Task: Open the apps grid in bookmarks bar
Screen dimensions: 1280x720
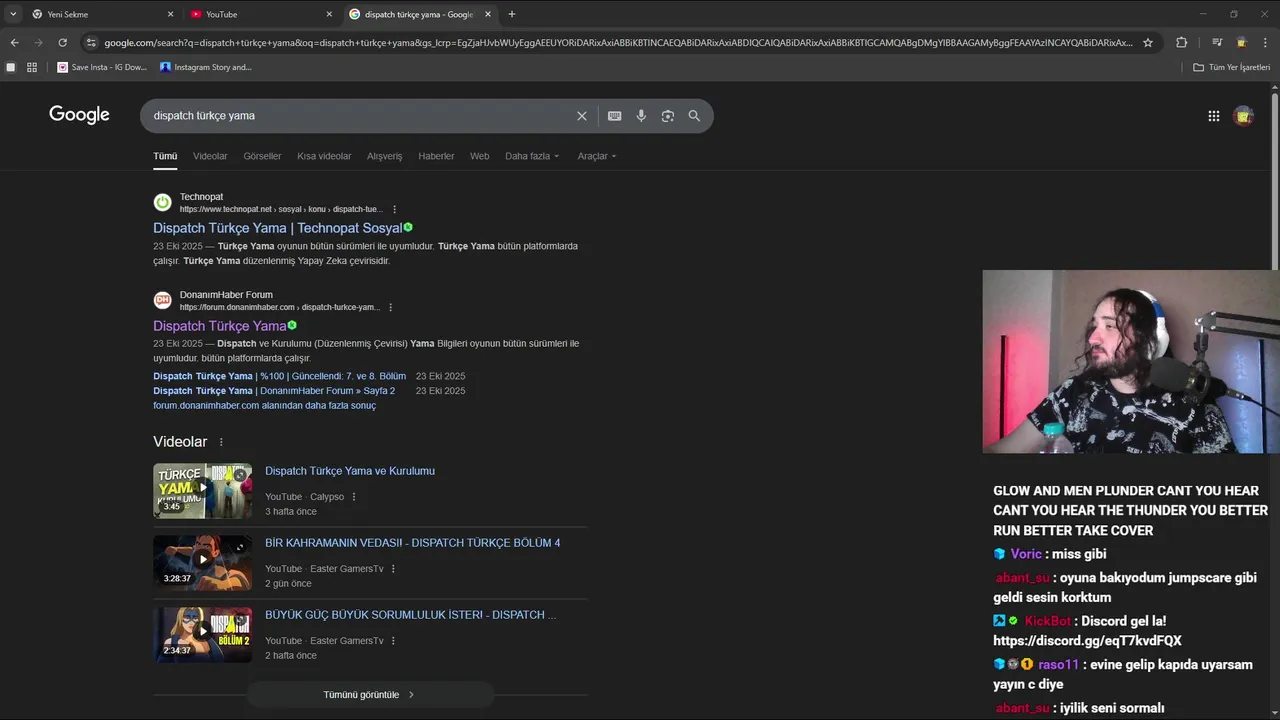Action: [x=32, y=67]
